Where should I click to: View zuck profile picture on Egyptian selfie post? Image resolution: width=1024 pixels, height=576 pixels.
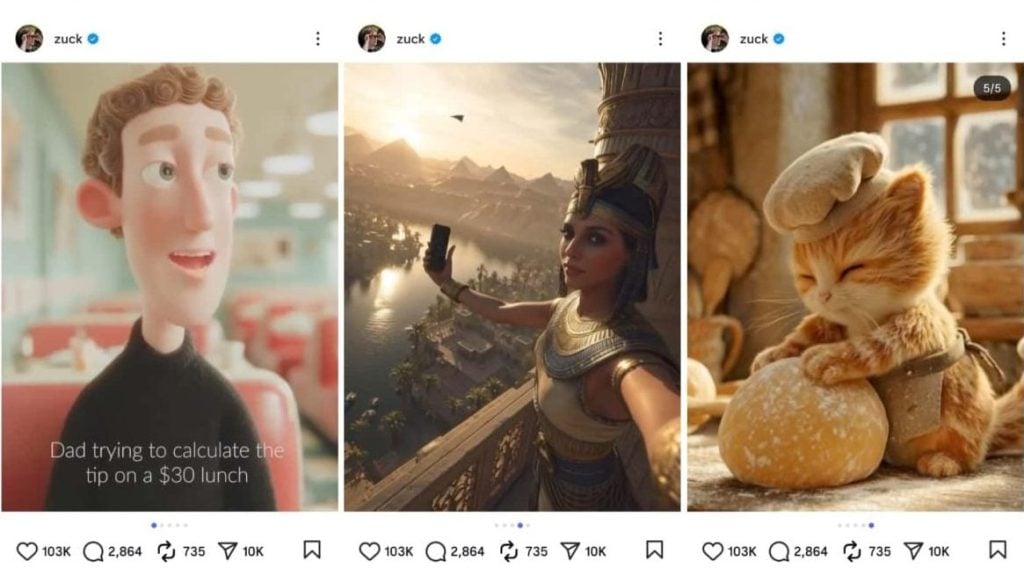[x=372, y=39]
